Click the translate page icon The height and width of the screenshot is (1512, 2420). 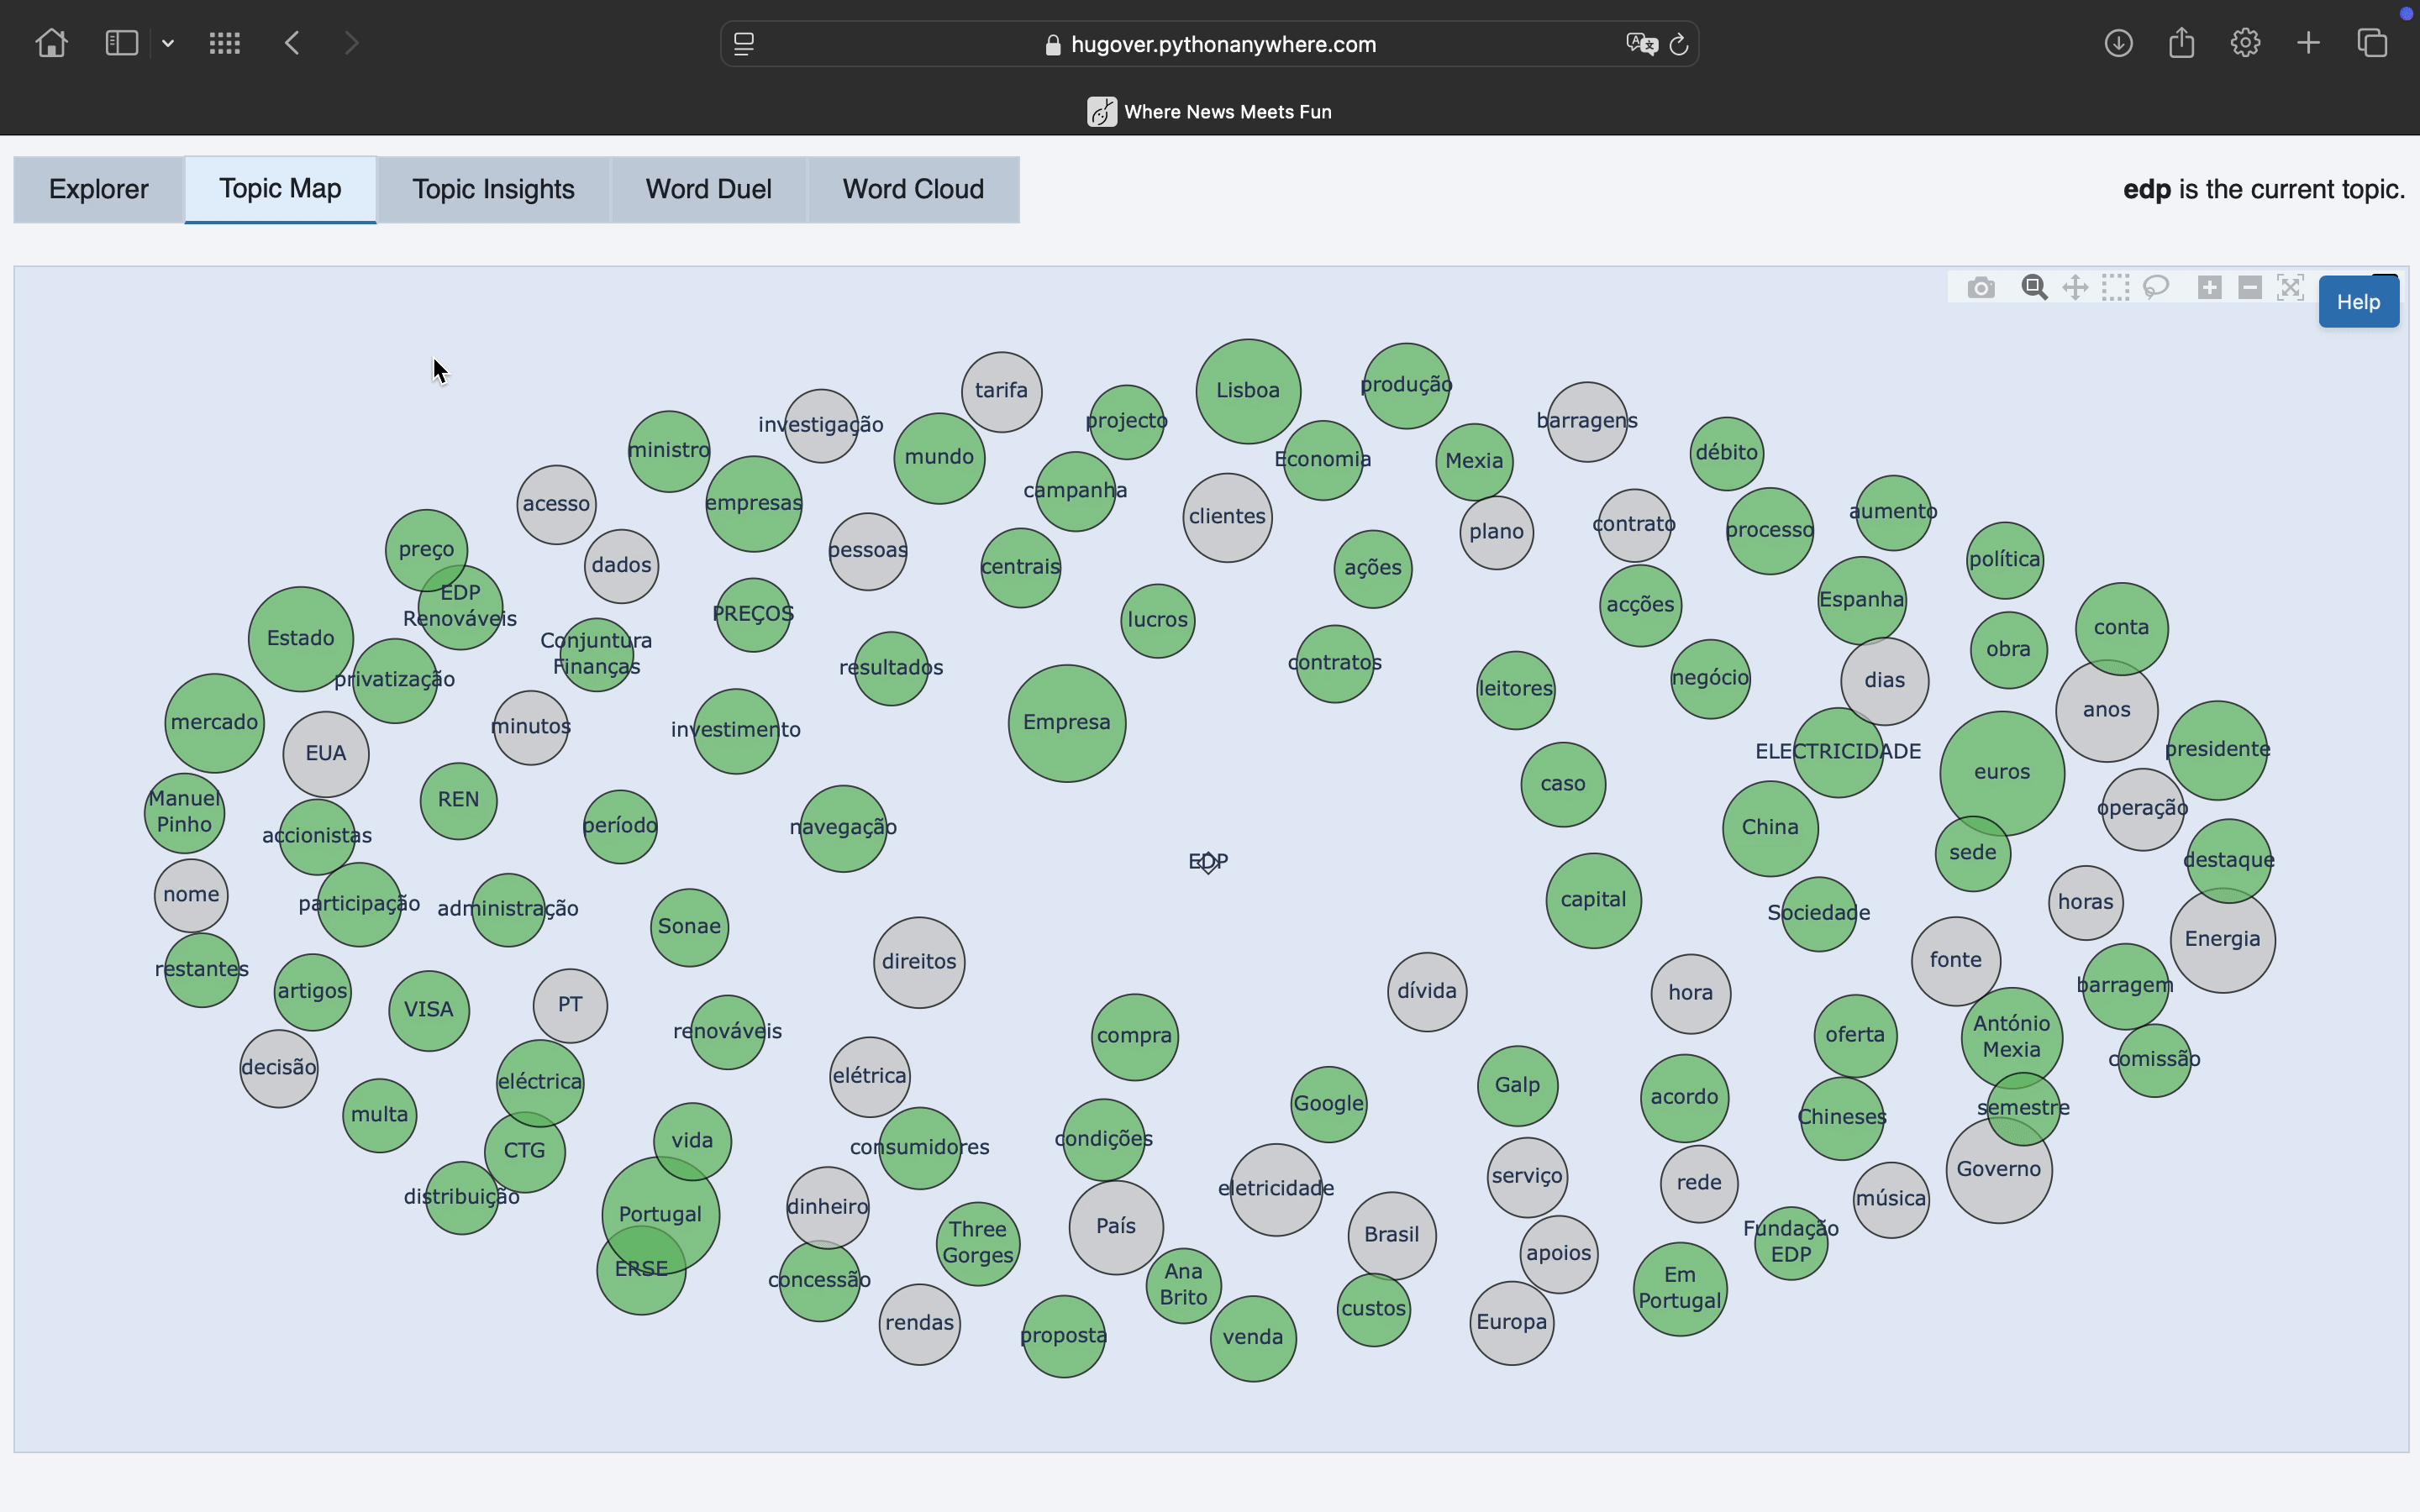click(1641, 44)
